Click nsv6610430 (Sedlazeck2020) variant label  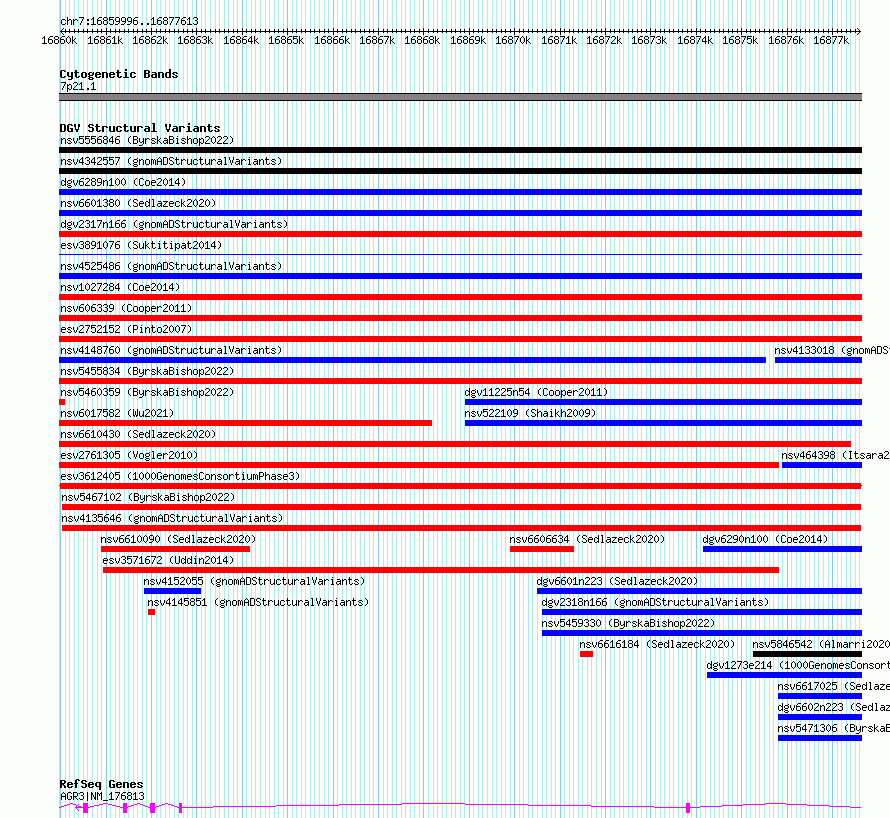[138, 434]
